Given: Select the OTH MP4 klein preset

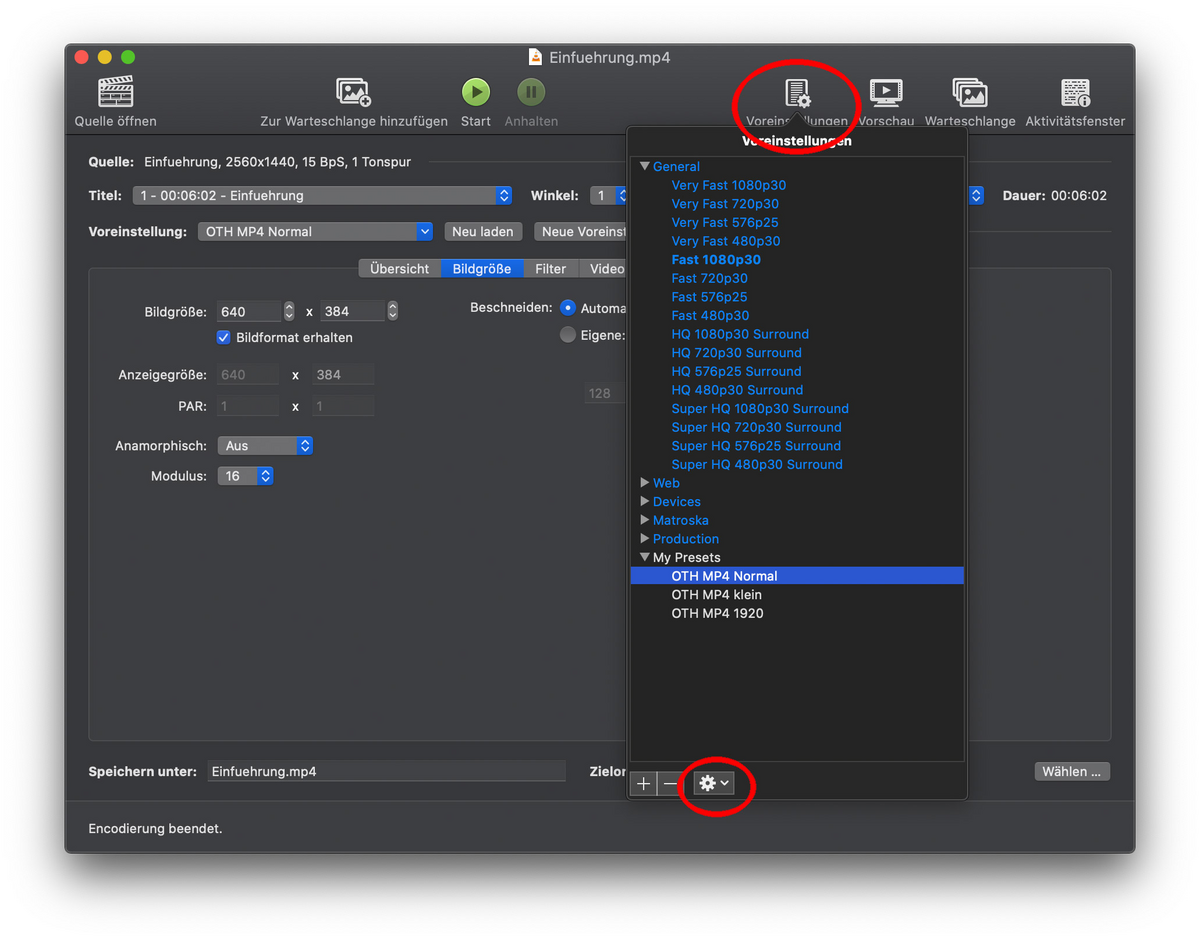Looking at the screenshot, I should 716,595.
